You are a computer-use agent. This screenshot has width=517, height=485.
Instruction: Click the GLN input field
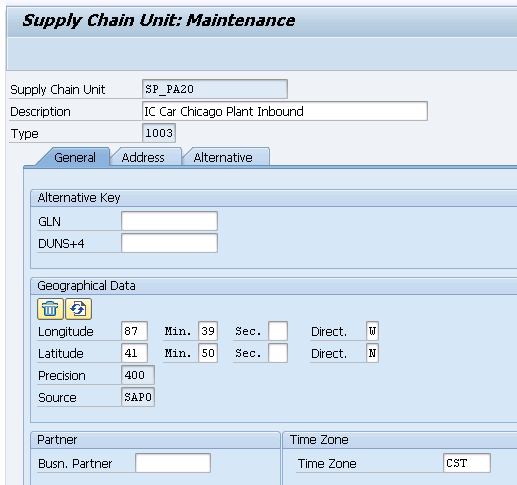tap(169, 221)
